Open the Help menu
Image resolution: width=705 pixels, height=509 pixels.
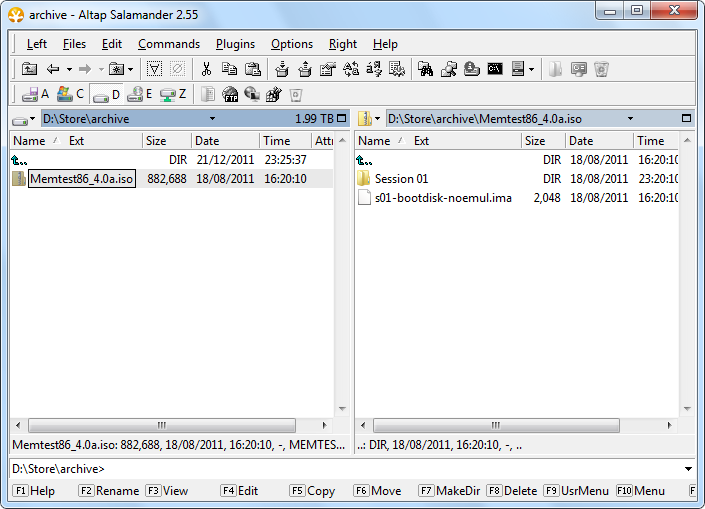point(385,44)
